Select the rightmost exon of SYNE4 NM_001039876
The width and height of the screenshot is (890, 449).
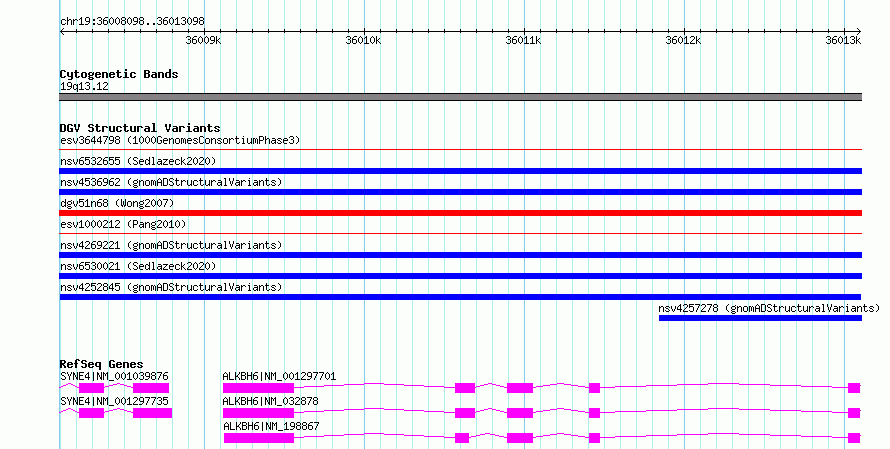pos(151,388)
